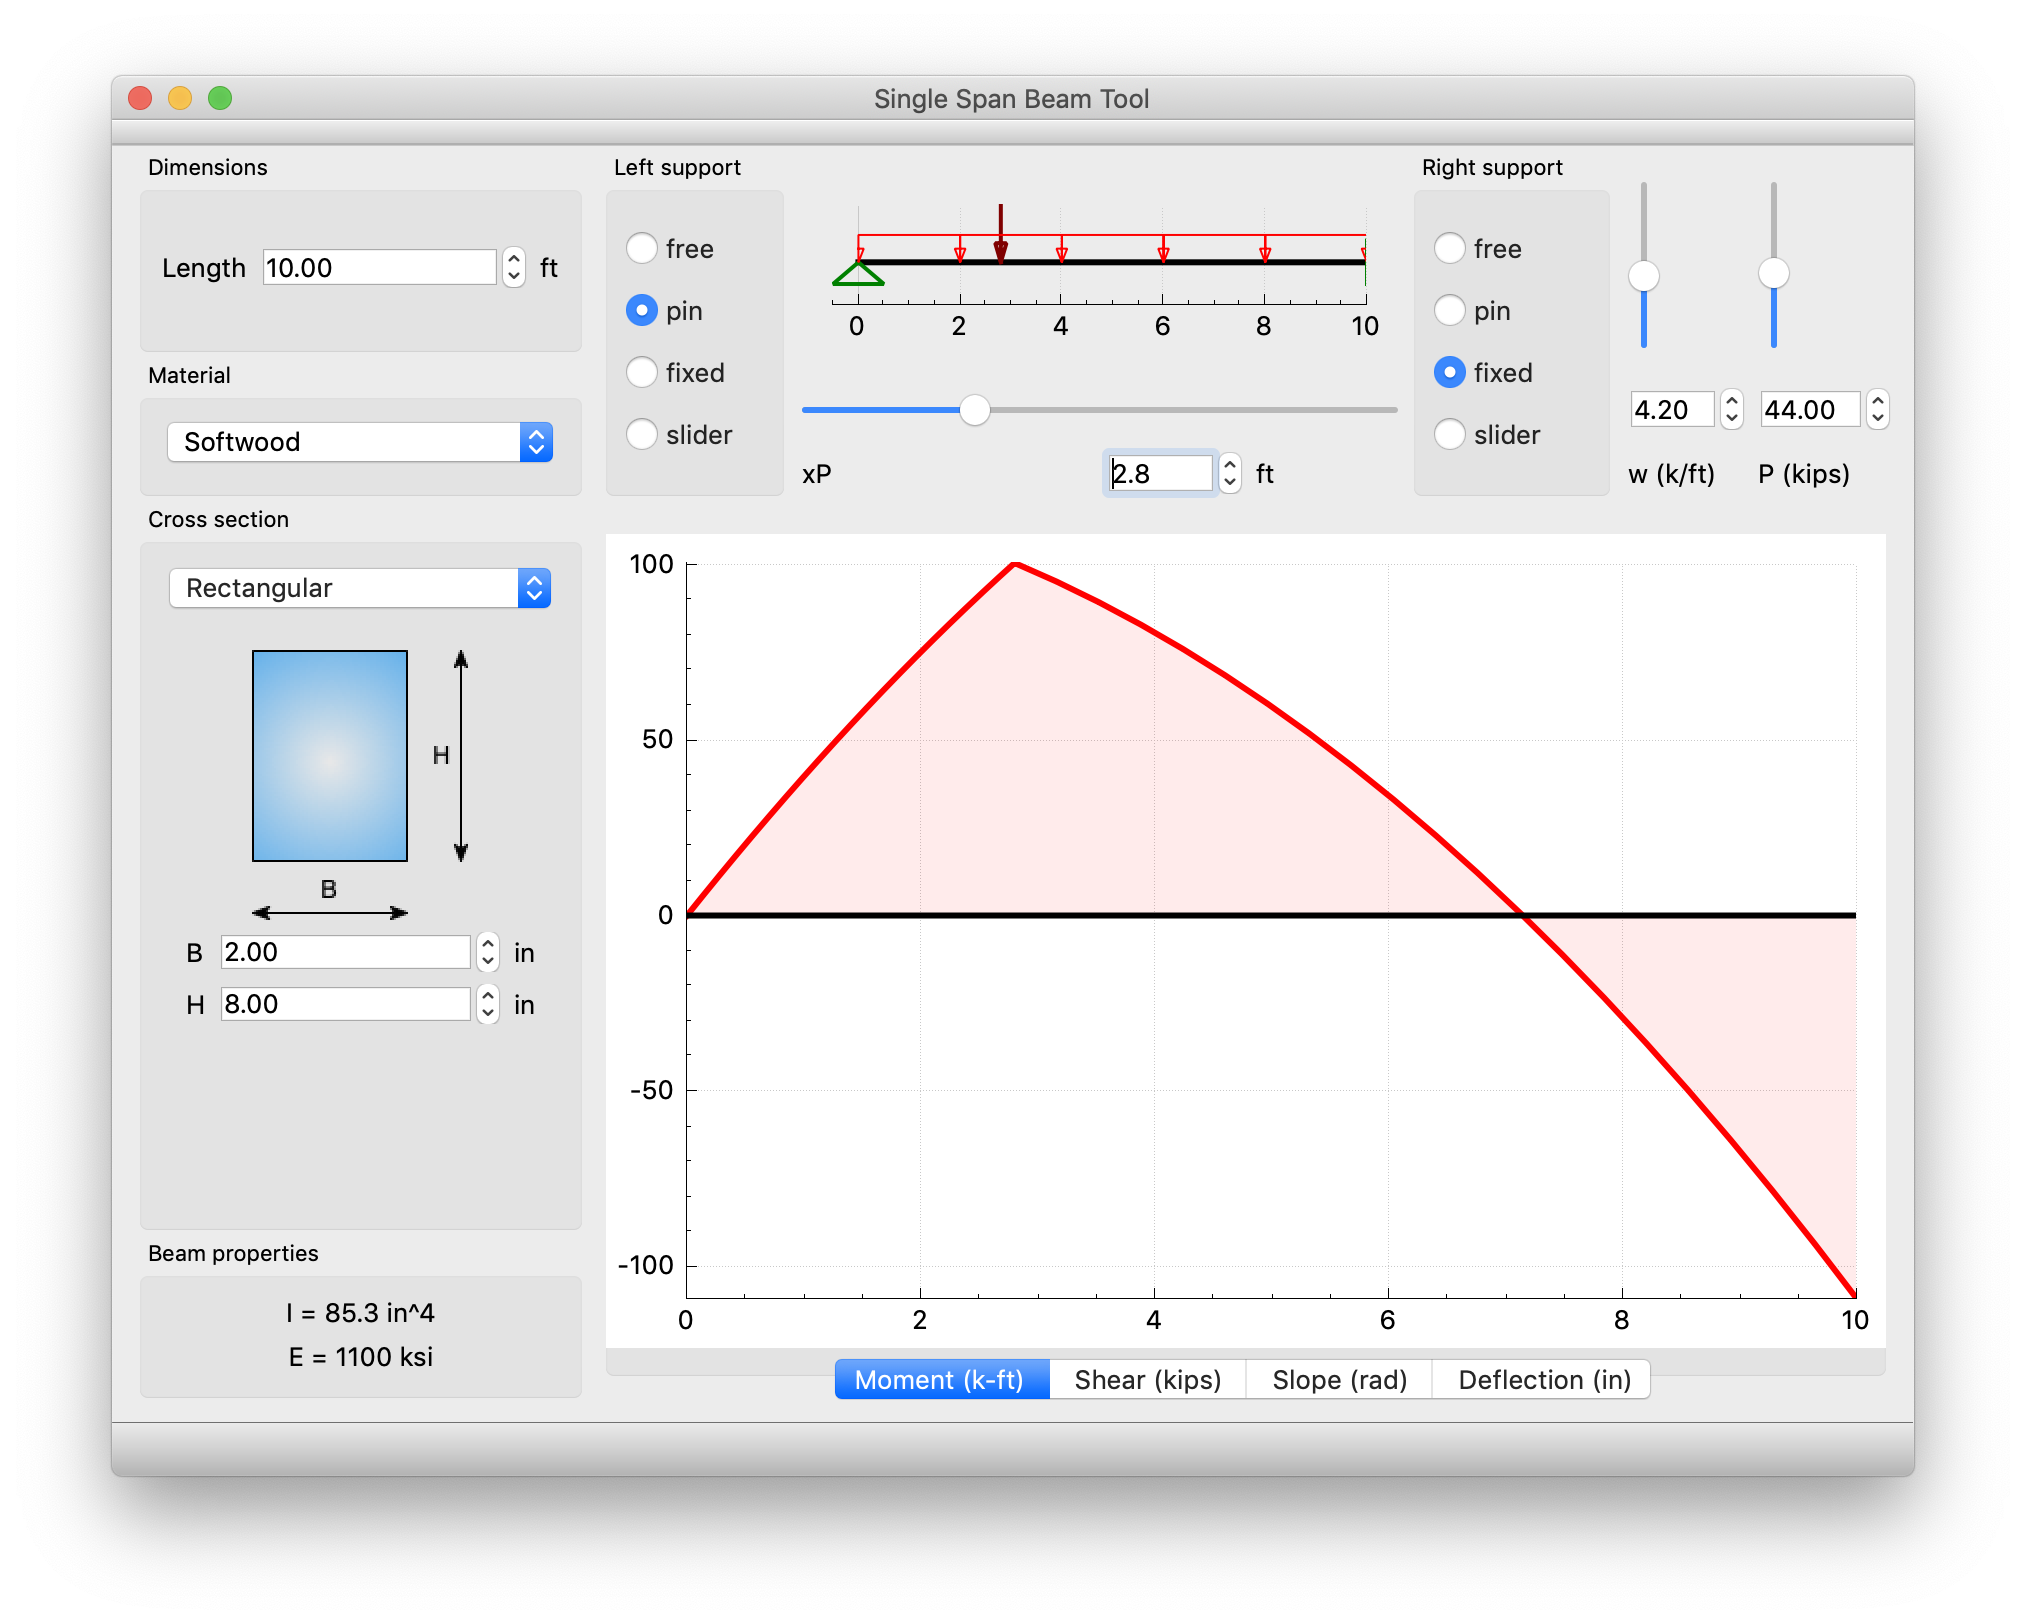The height and width of the screenshot is (1624, 2026).
Task: Click the B horizontal dimension arrow
Action: pyautogui.click(x=330, y=912)
